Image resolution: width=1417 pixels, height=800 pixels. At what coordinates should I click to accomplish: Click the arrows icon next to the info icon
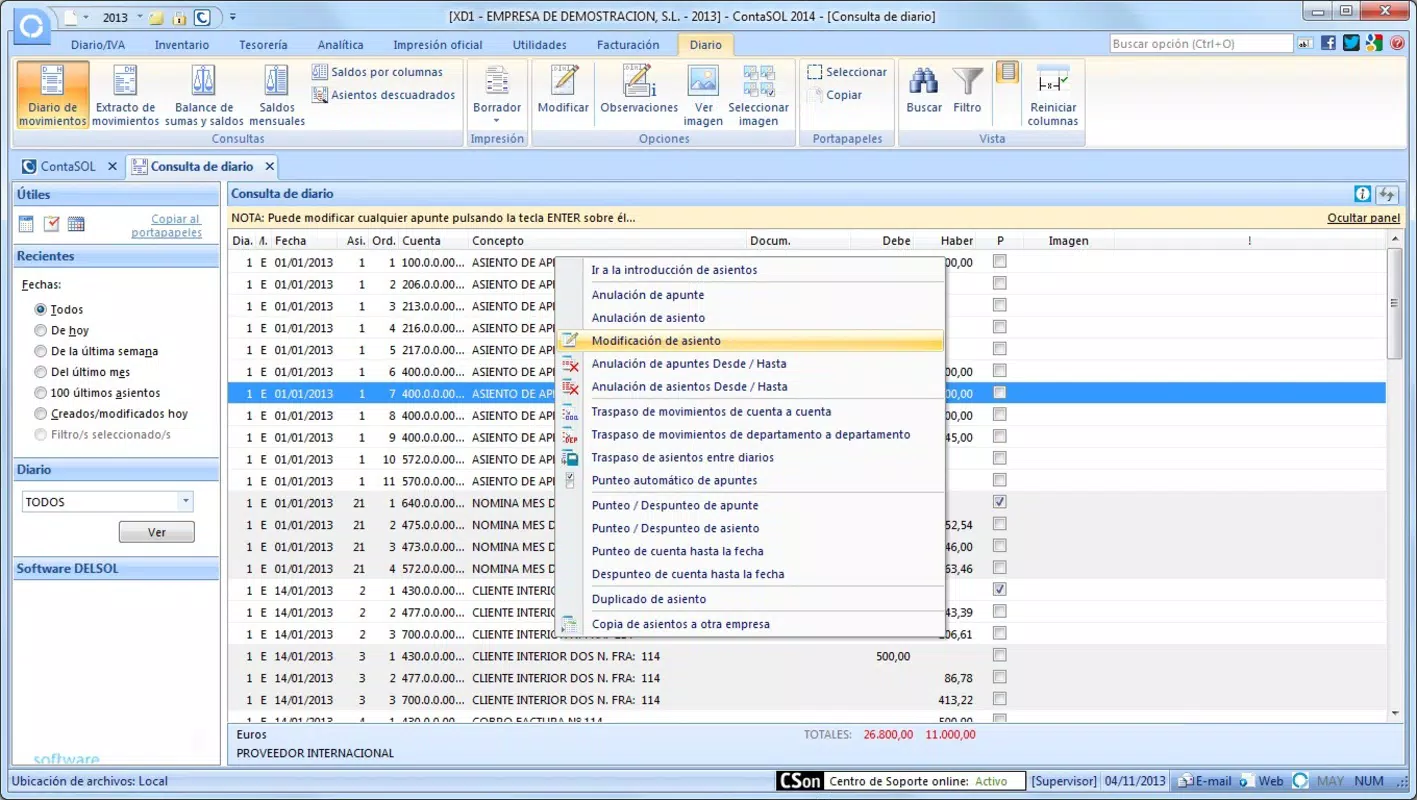[x=1387, y=194]
